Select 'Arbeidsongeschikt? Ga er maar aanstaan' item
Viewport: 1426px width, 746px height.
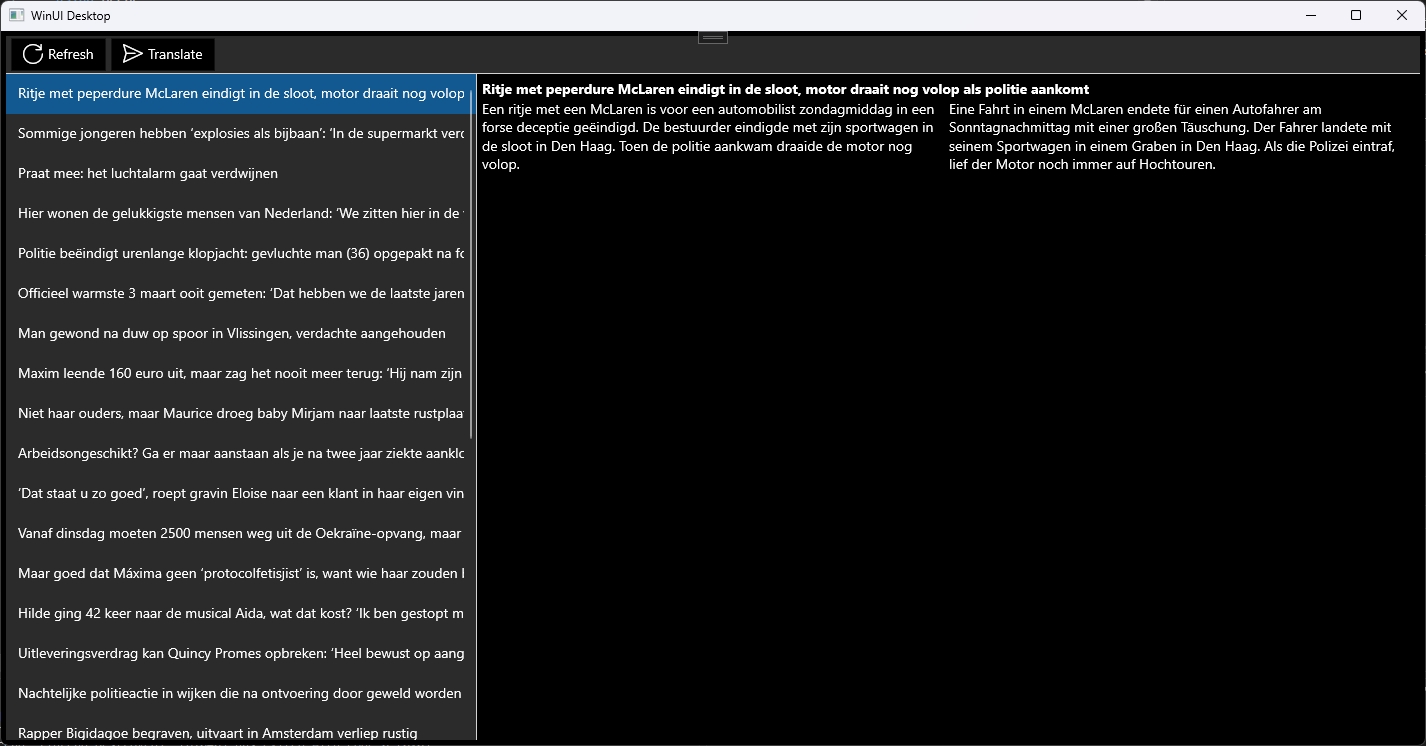click(240, 453)
